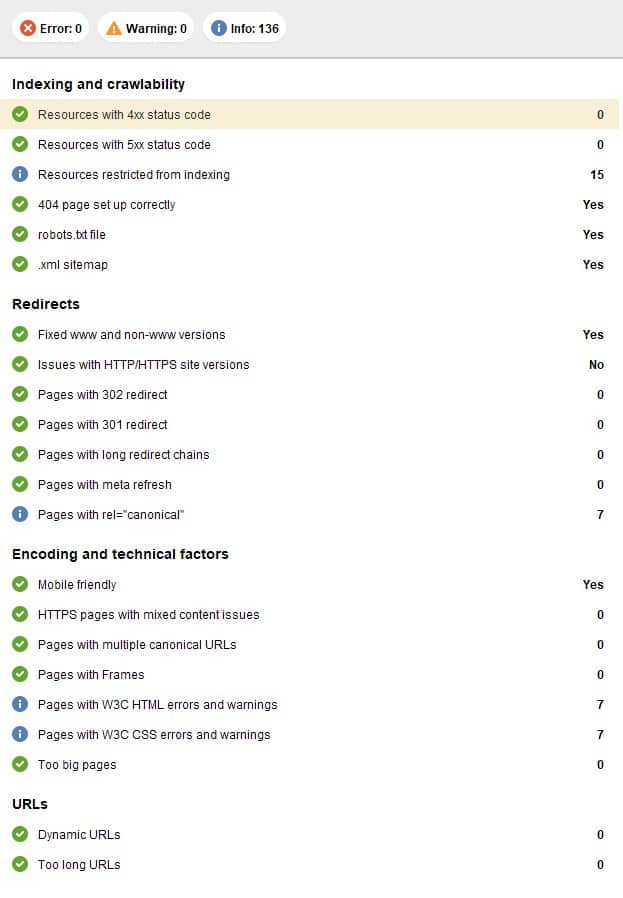Click green check icon next to "robots.txt file"
This screenshot has height=898, width=623.
tap(19, 234)
